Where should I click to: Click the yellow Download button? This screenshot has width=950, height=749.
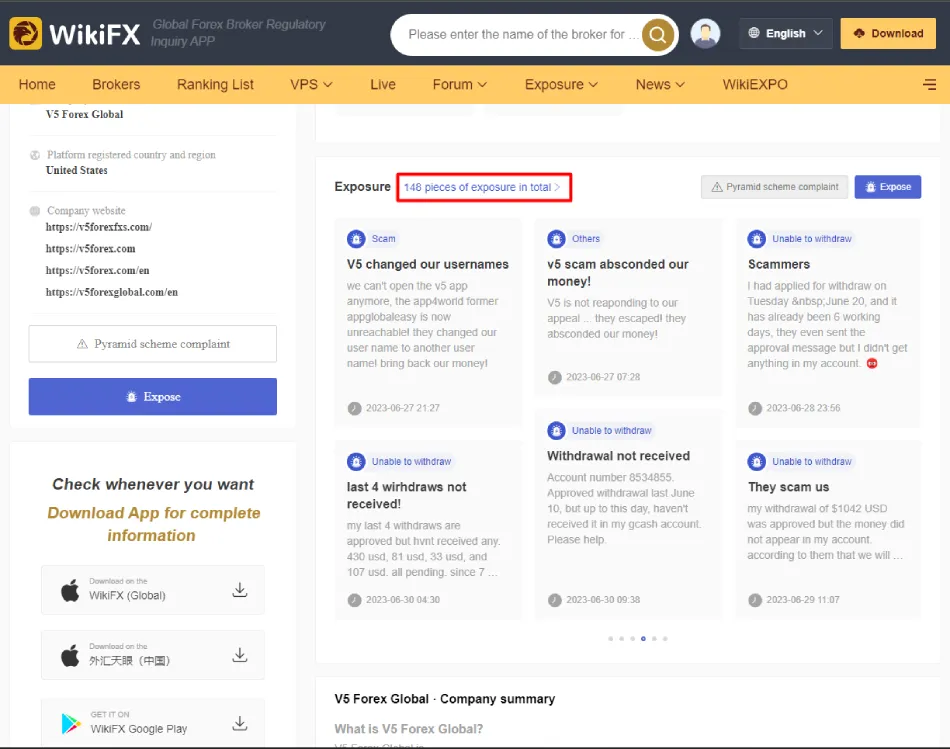(888, 33)
